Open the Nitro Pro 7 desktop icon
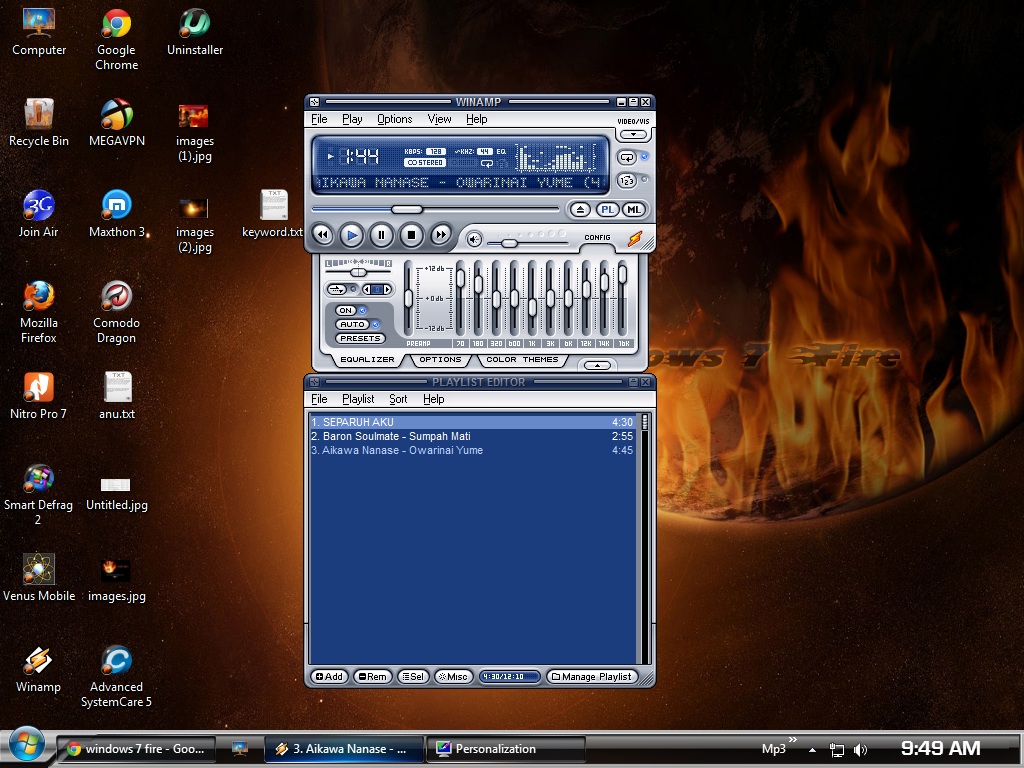The image size is (1024, 768). (39, 396)
